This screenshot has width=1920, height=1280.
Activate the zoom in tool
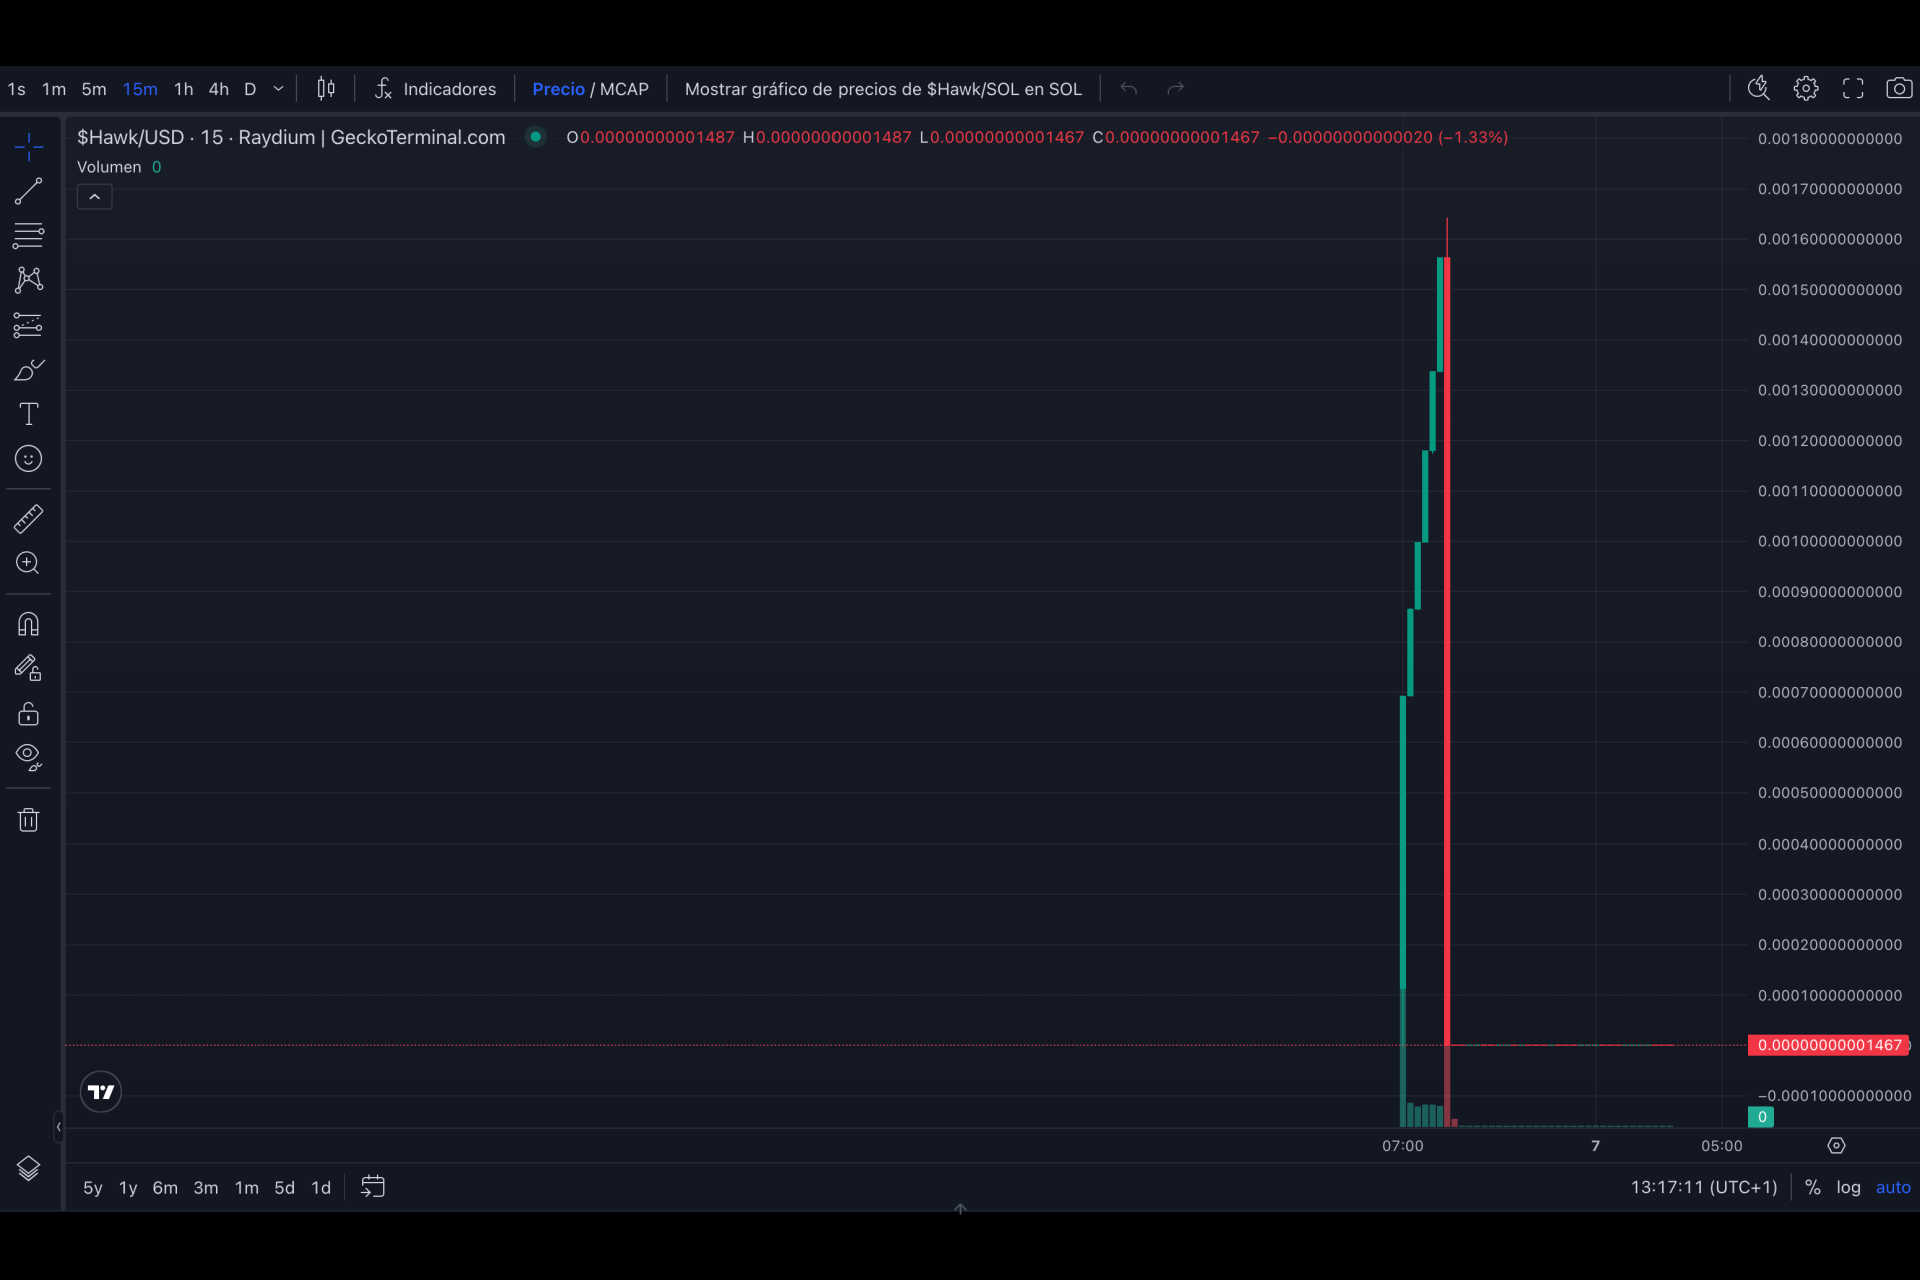pyautogui.click(x=28, y=563)
